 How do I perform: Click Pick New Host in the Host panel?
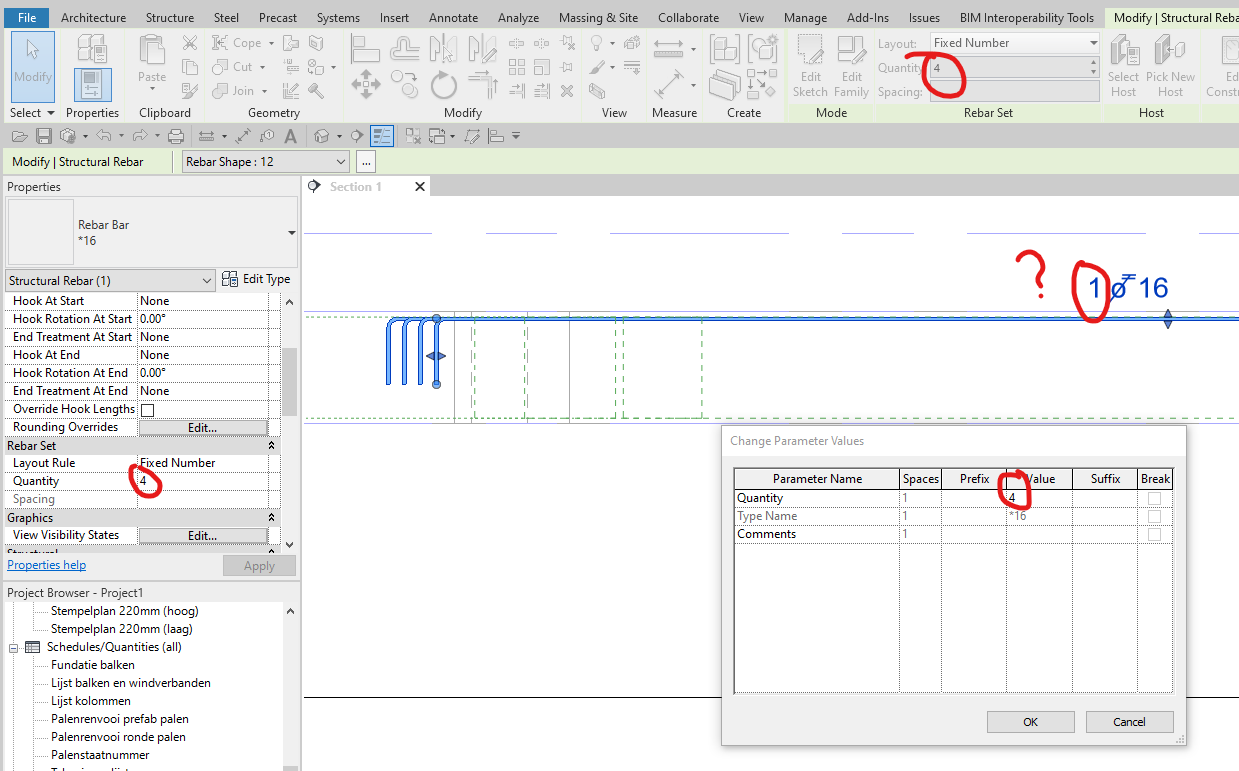tap(1171, 65)
